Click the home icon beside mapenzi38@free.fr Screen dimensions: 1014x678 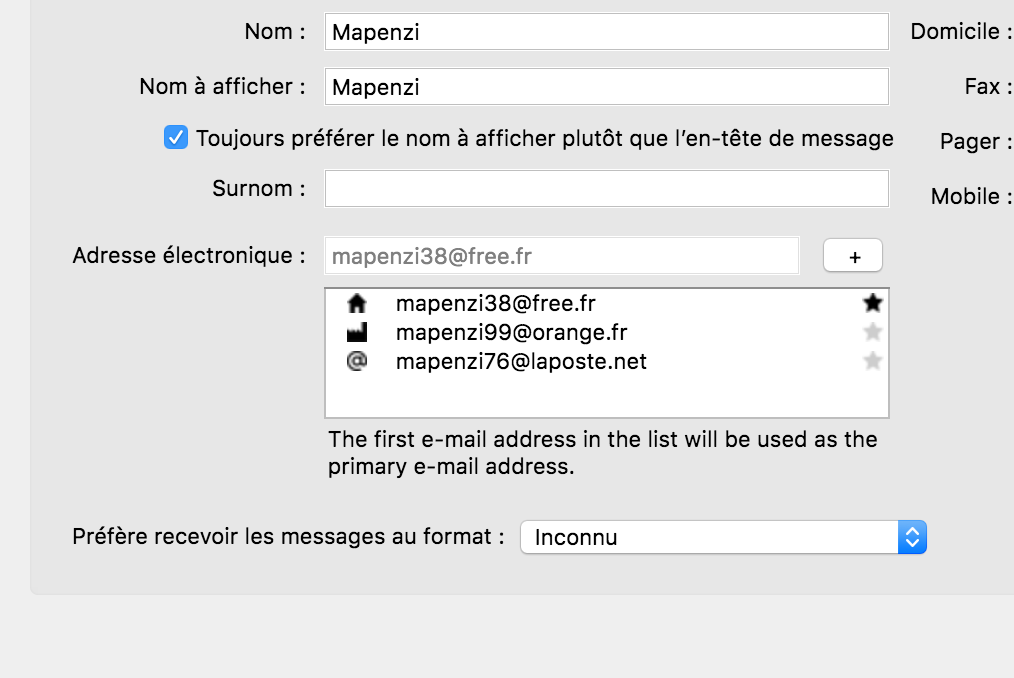coord(356,303)
